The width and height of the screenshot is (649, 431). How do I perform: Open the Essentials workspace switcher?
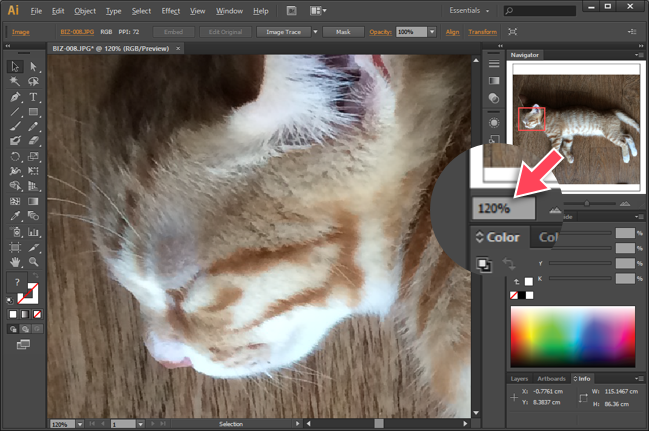(x=469, y=11)
